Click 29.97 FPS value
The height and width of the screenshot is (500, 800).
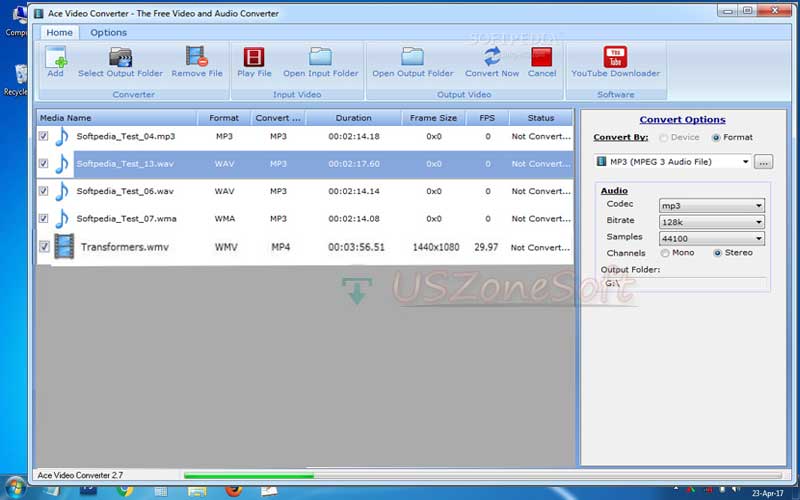click(486, 247)
